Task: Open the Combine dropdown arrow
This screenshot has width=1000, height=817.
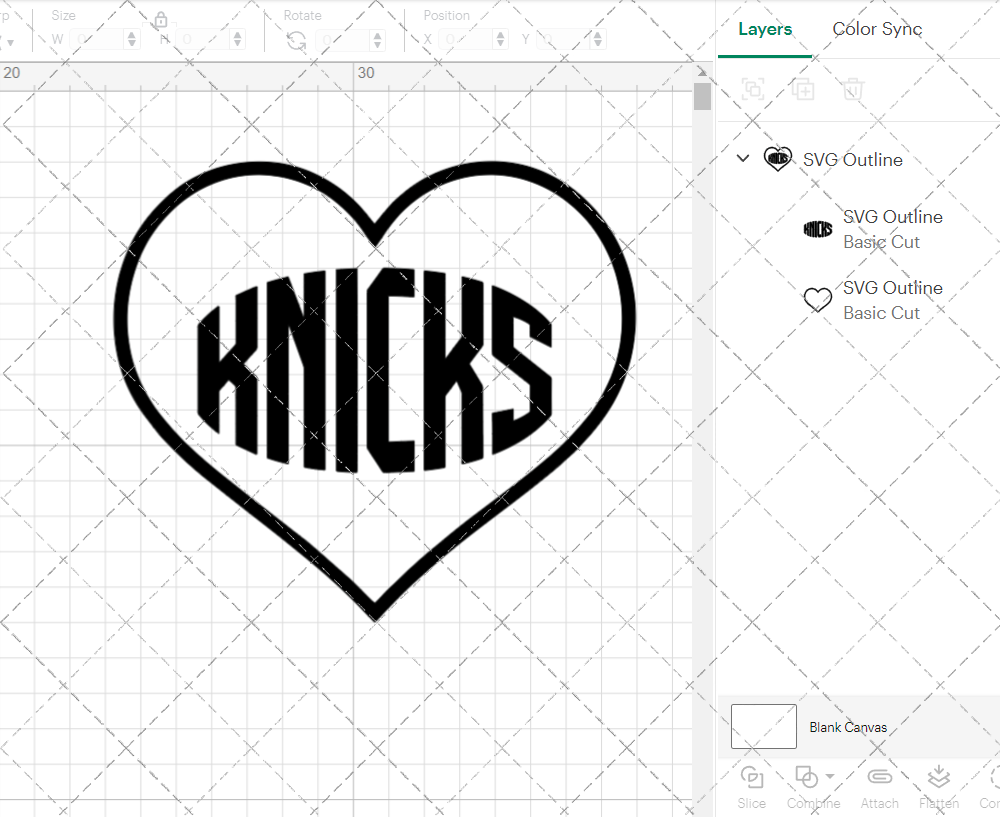Action: 830,776
